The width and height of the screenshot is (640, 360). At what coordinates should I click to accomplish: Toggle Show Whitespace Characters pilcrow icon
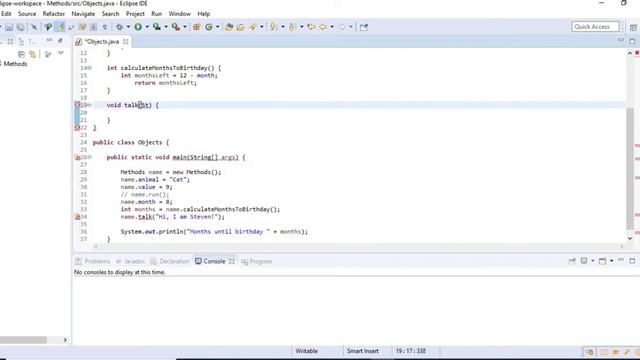point(105,27)
